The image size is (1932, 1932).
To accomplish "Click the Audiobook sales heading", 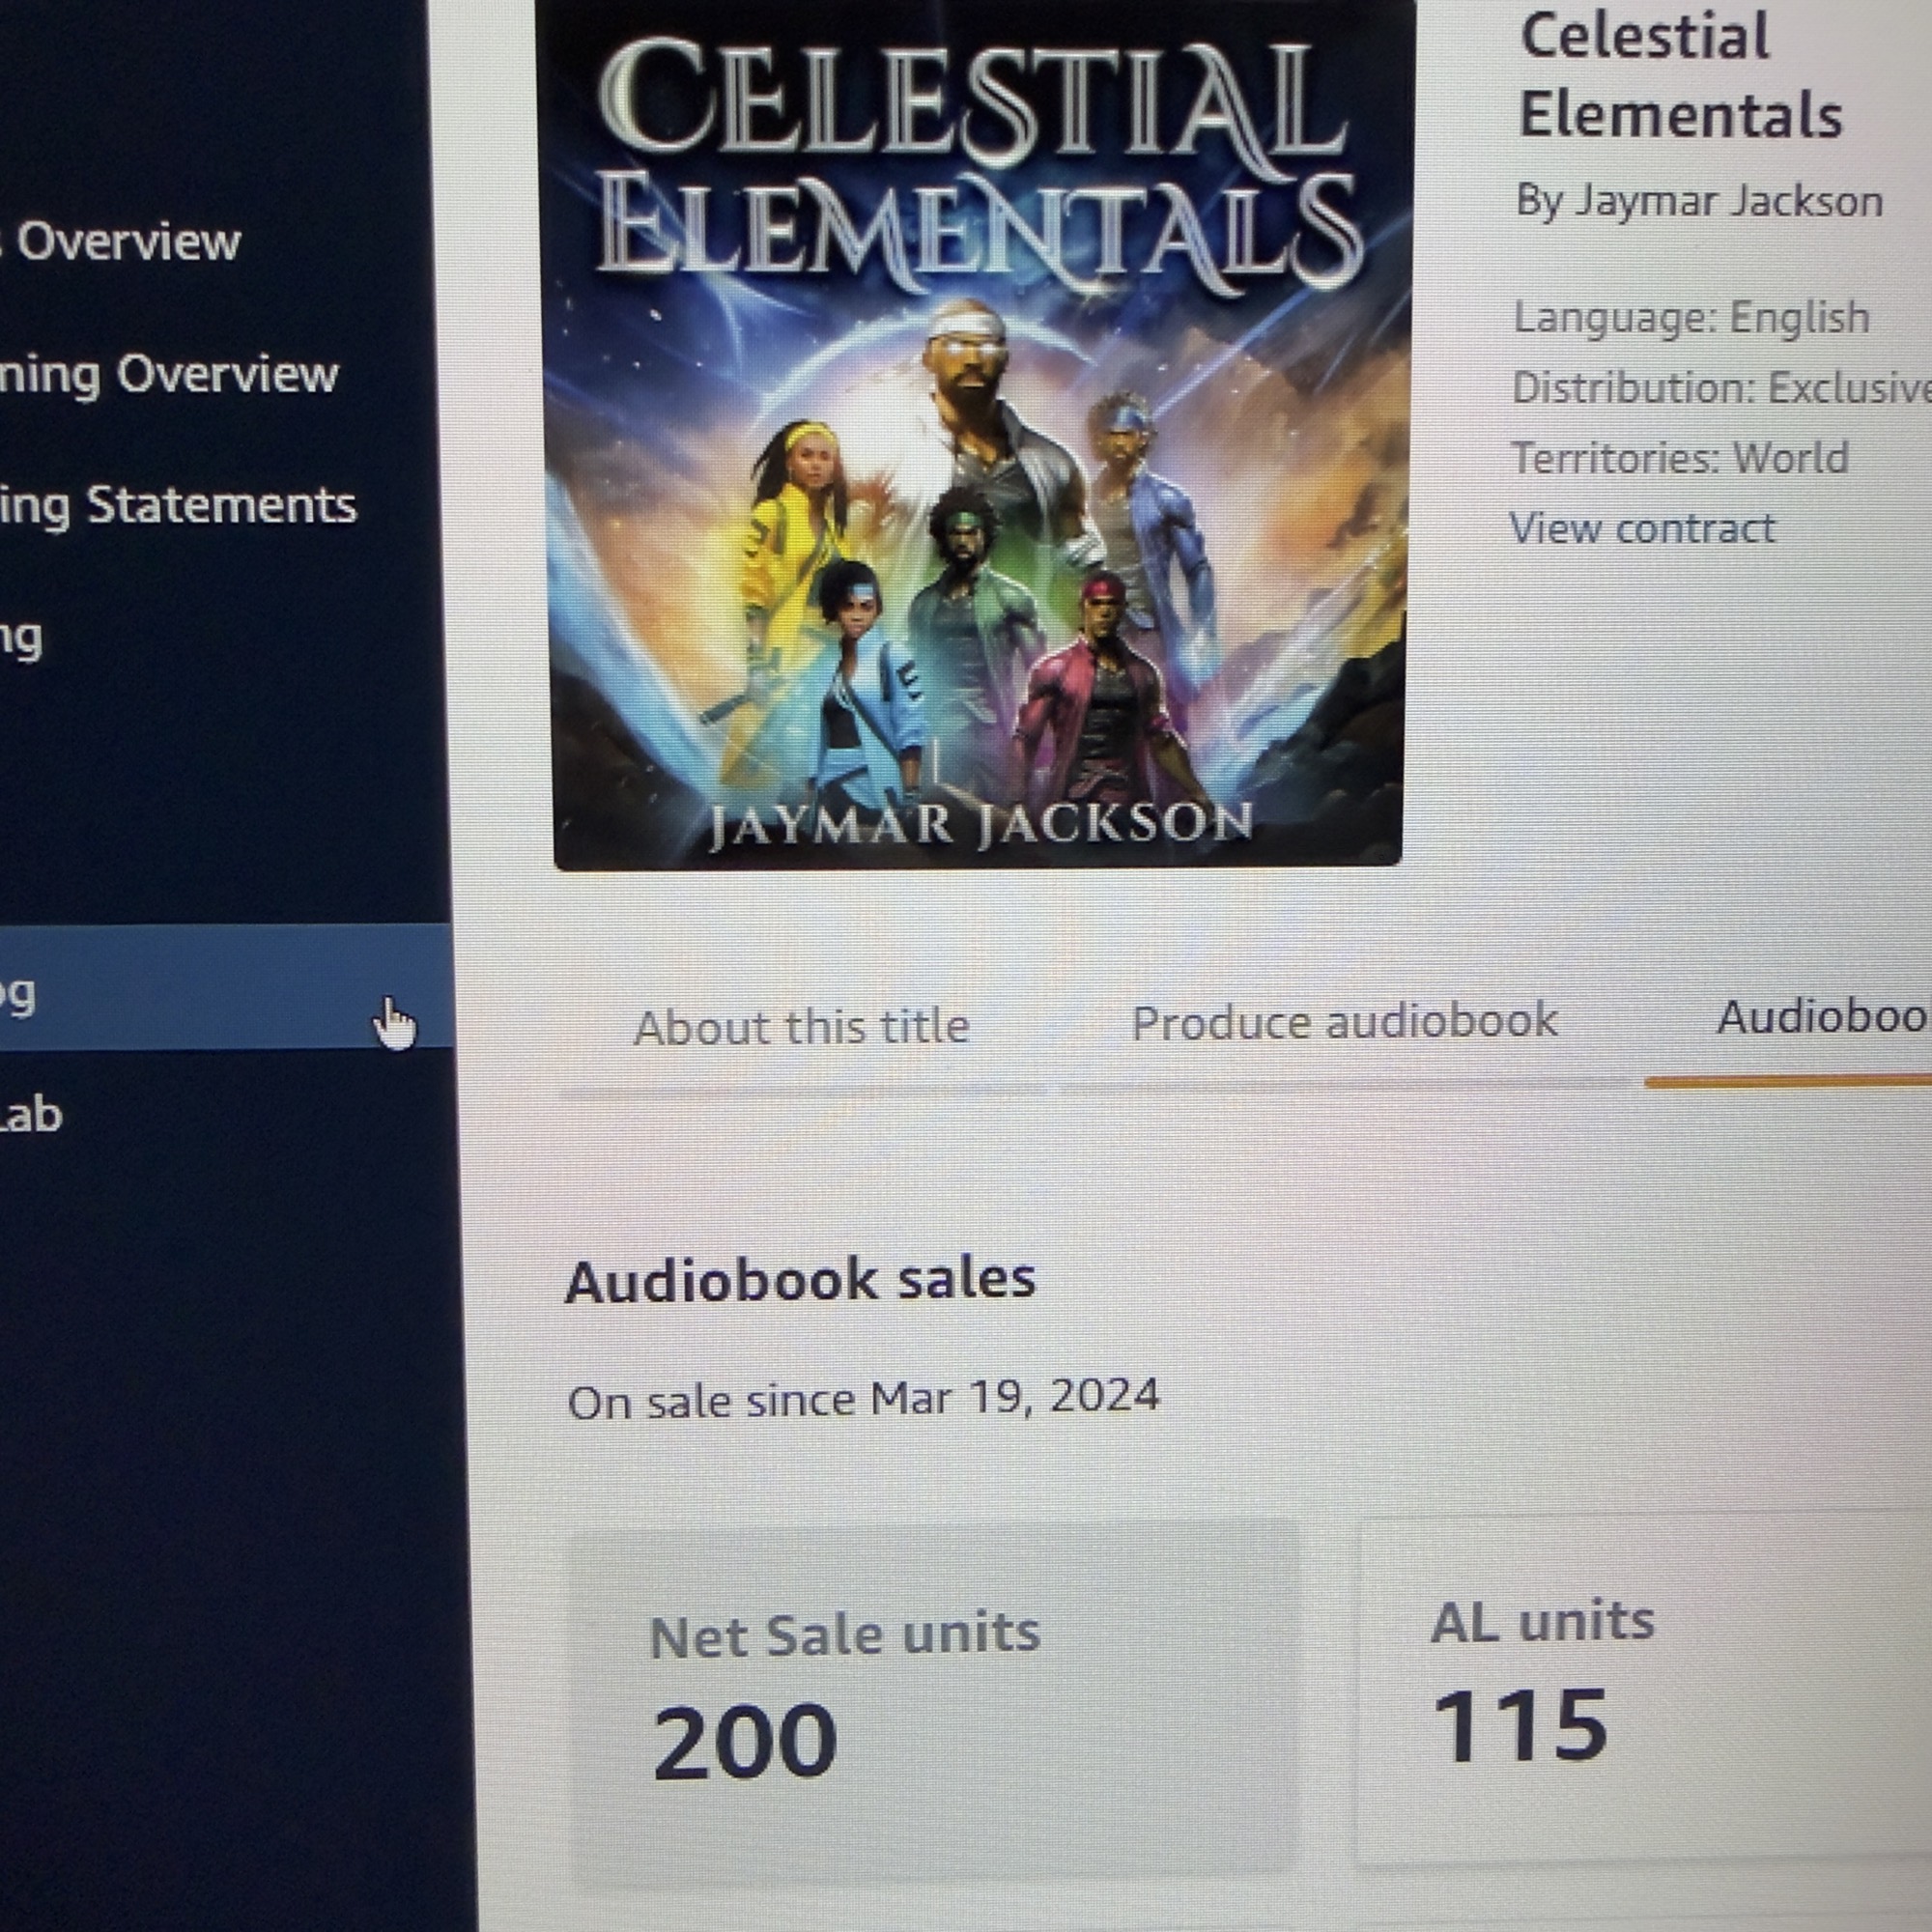I will coord(800,1281).
